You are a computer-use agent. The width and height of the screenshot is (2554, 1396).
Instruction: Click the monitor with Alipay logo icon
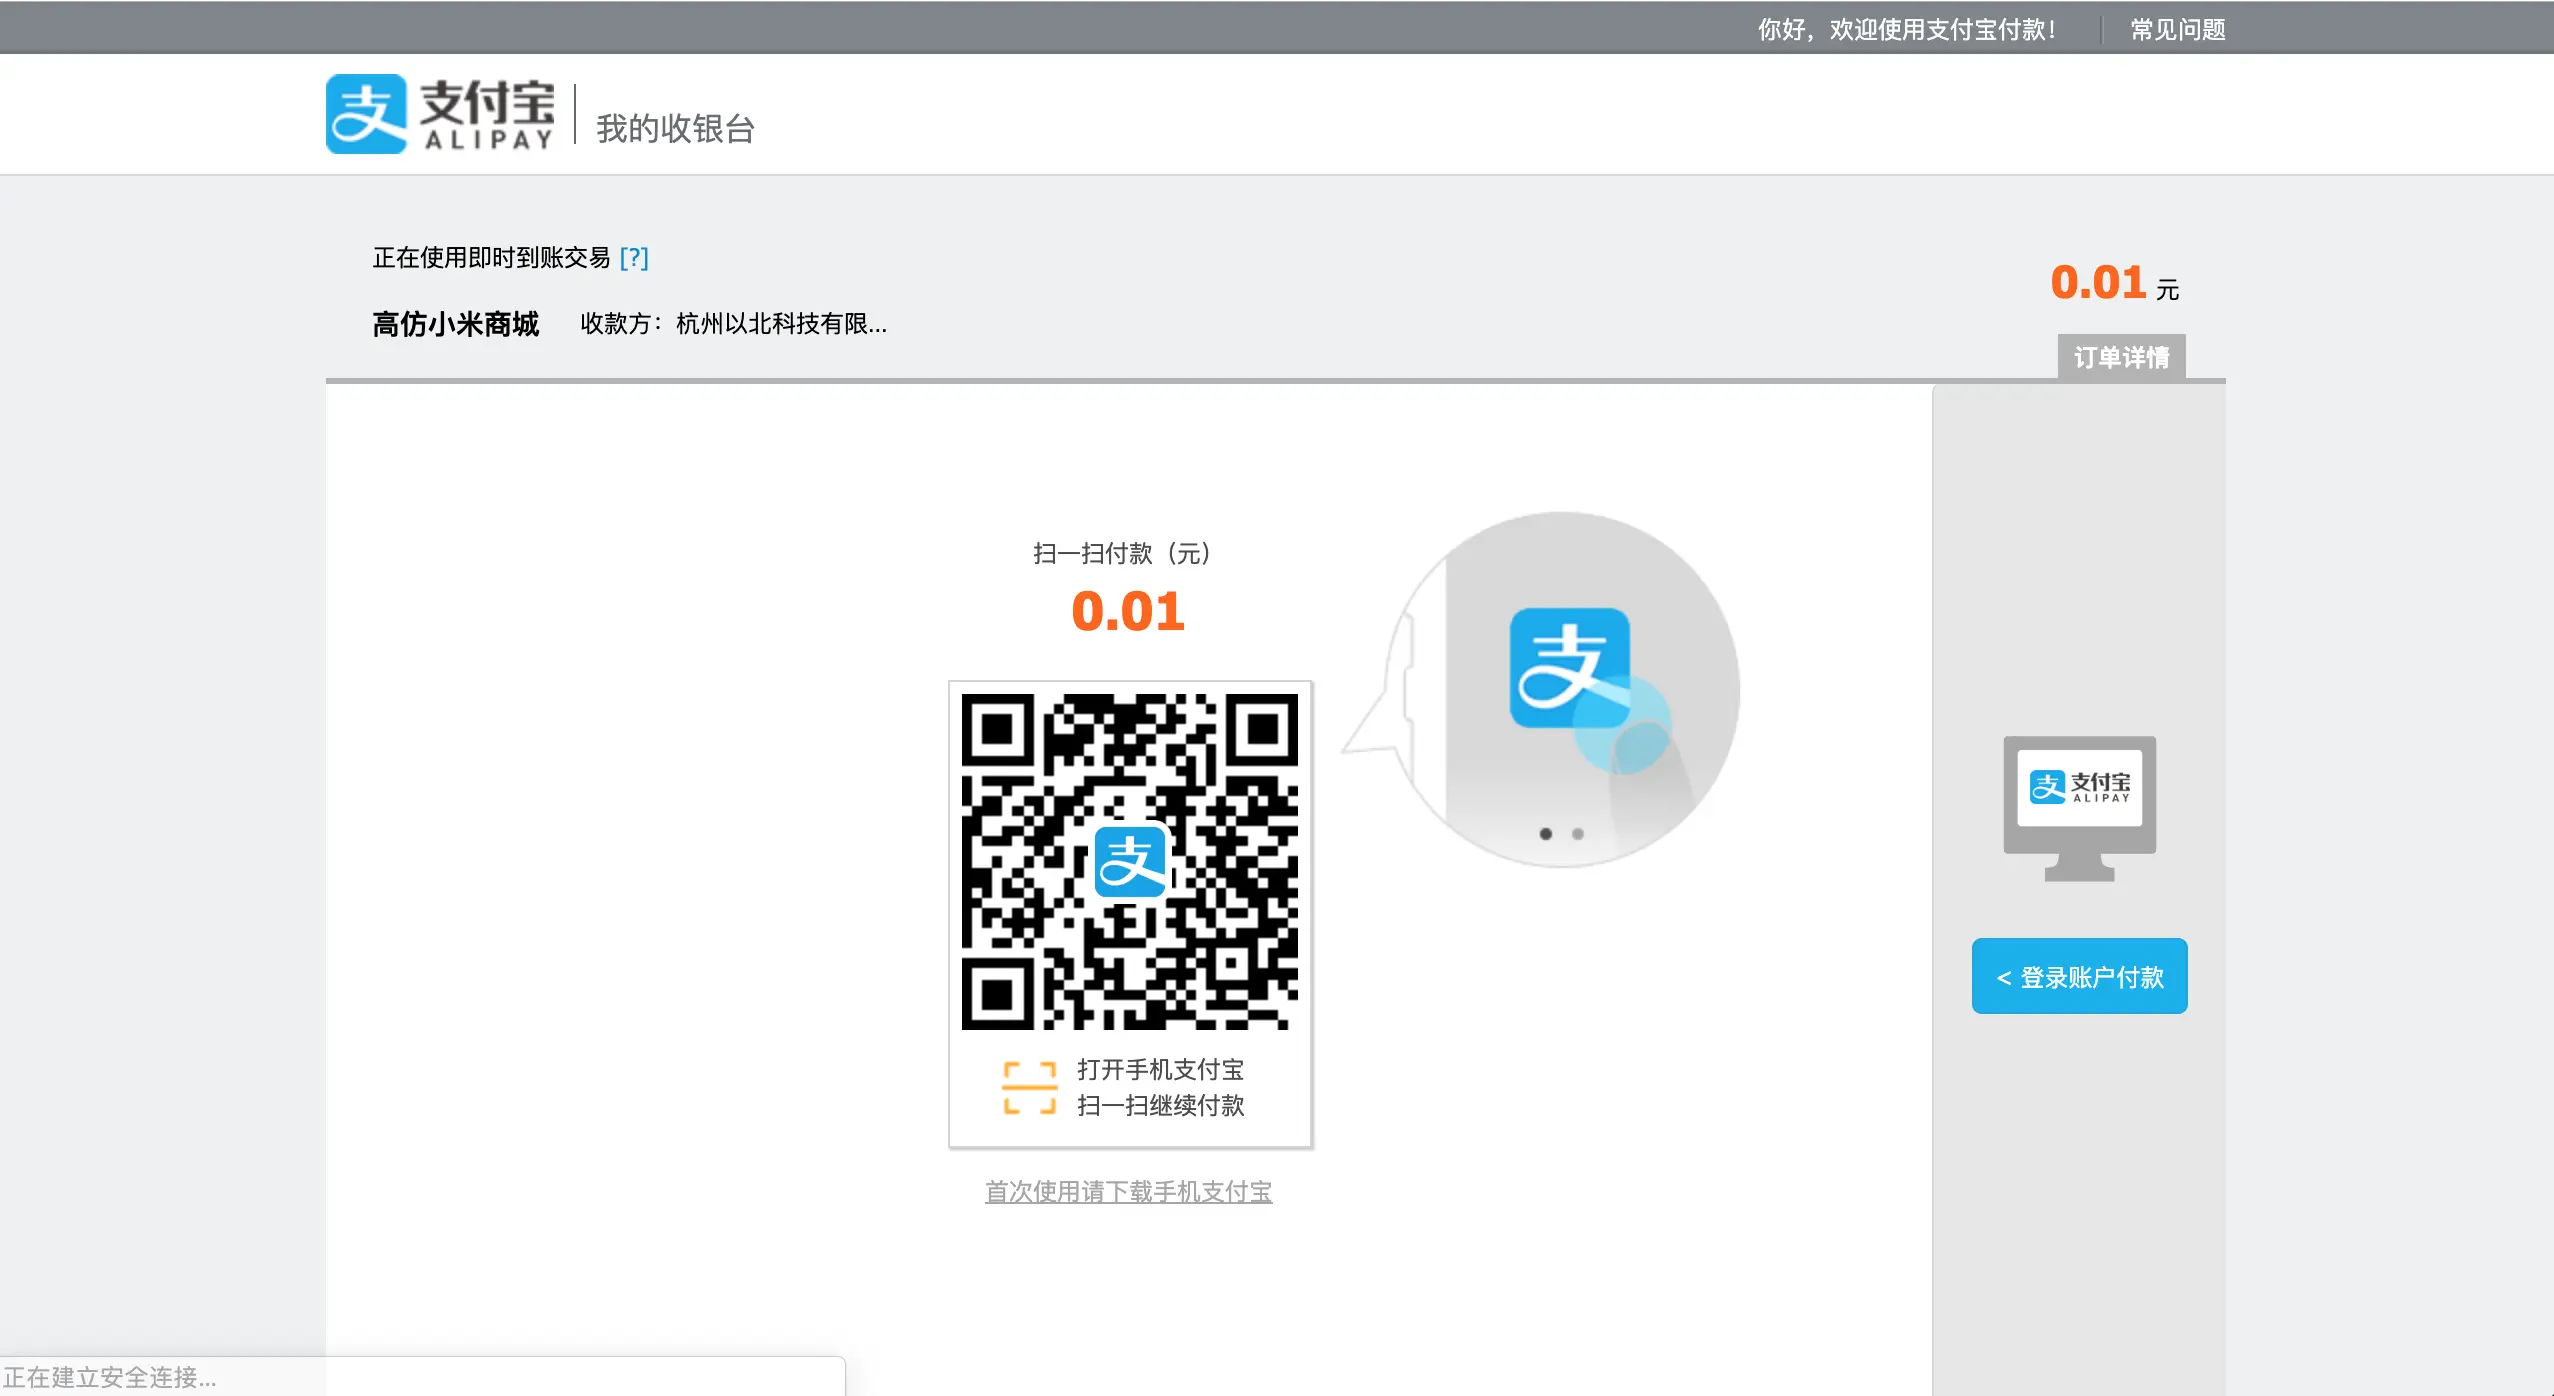click(x=2079, y=806)
